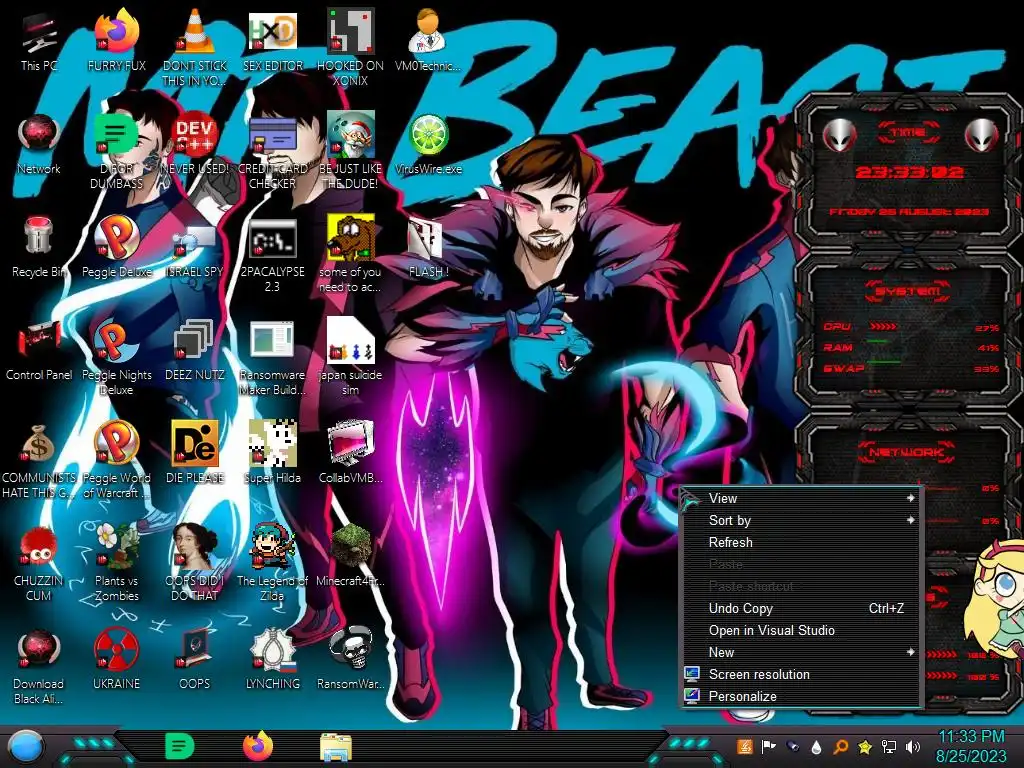Select the VirusWire.exe lime icon
This screenshot has width=1024, height=768.
pyautogui.click(x=428, y=144)
